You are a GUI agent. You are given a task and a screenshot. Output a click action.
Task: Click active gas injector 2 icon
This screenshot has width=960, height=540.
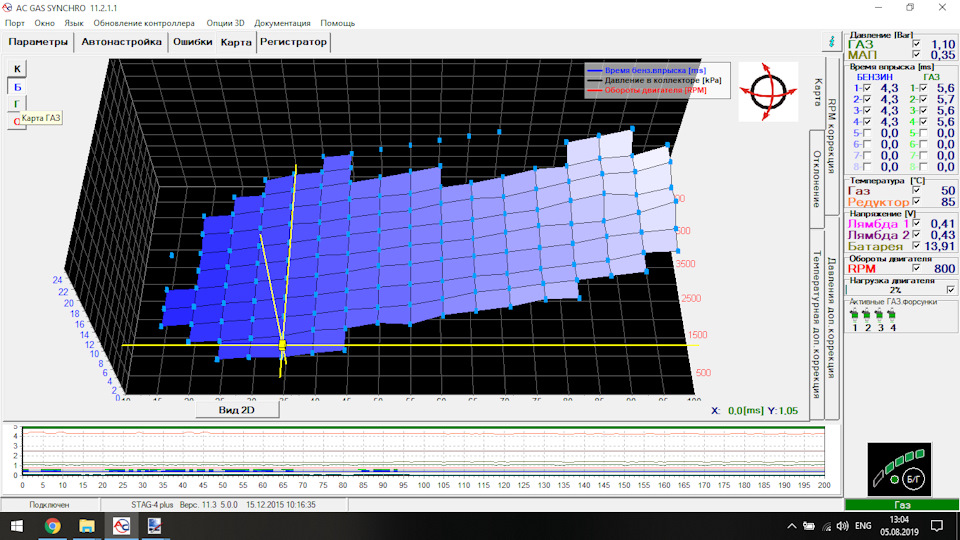(867, 316)
